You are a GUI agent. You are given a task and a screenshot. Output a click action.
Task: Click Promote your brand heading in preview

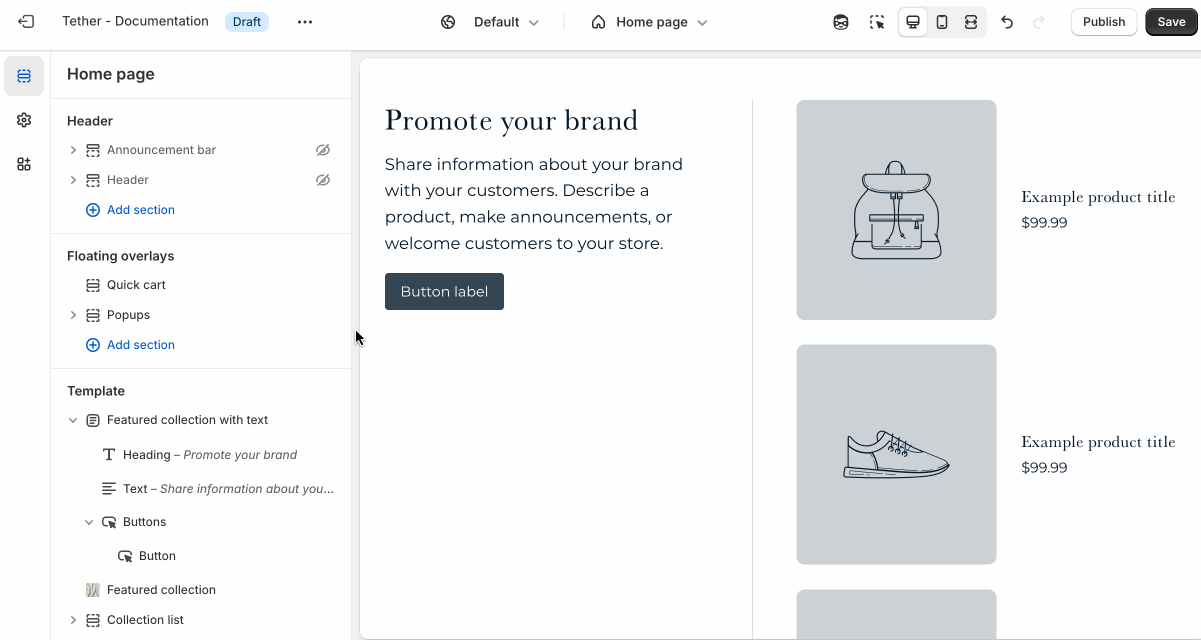(511, 120)
